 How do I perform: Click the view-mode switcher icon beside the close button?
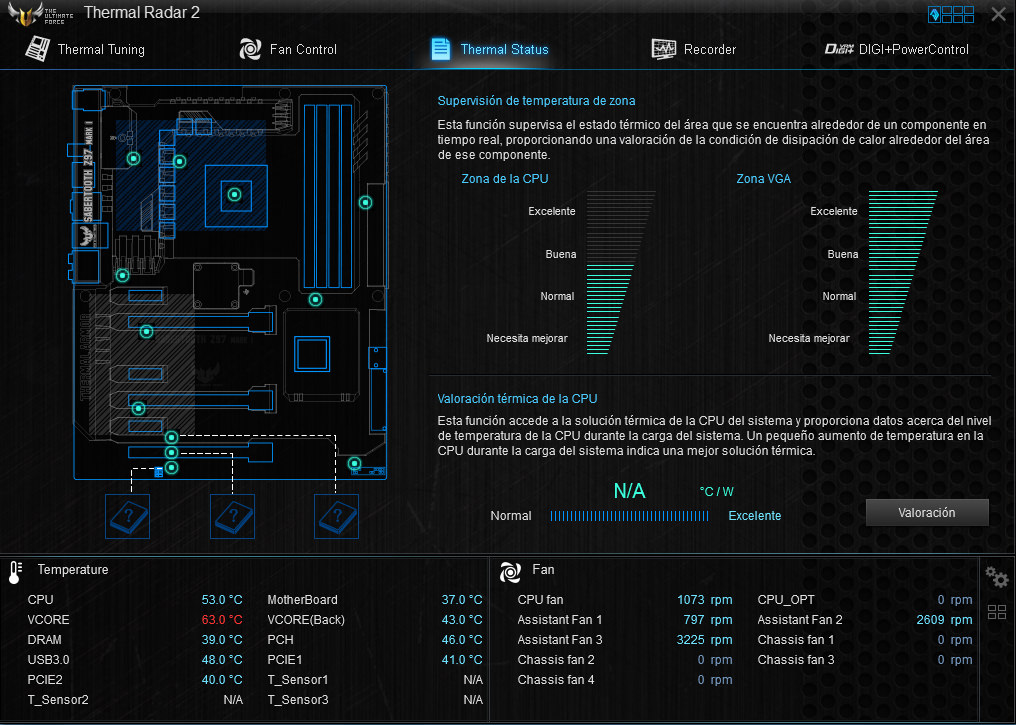[x=951, y=14]
